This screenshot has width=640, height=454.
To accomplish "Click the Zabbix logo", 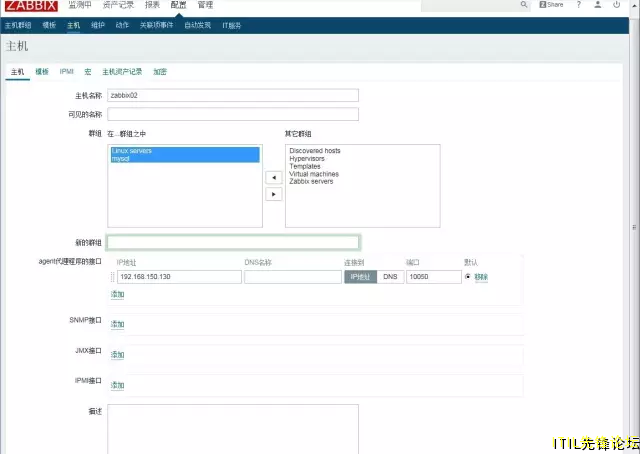I will click(31, 5).
